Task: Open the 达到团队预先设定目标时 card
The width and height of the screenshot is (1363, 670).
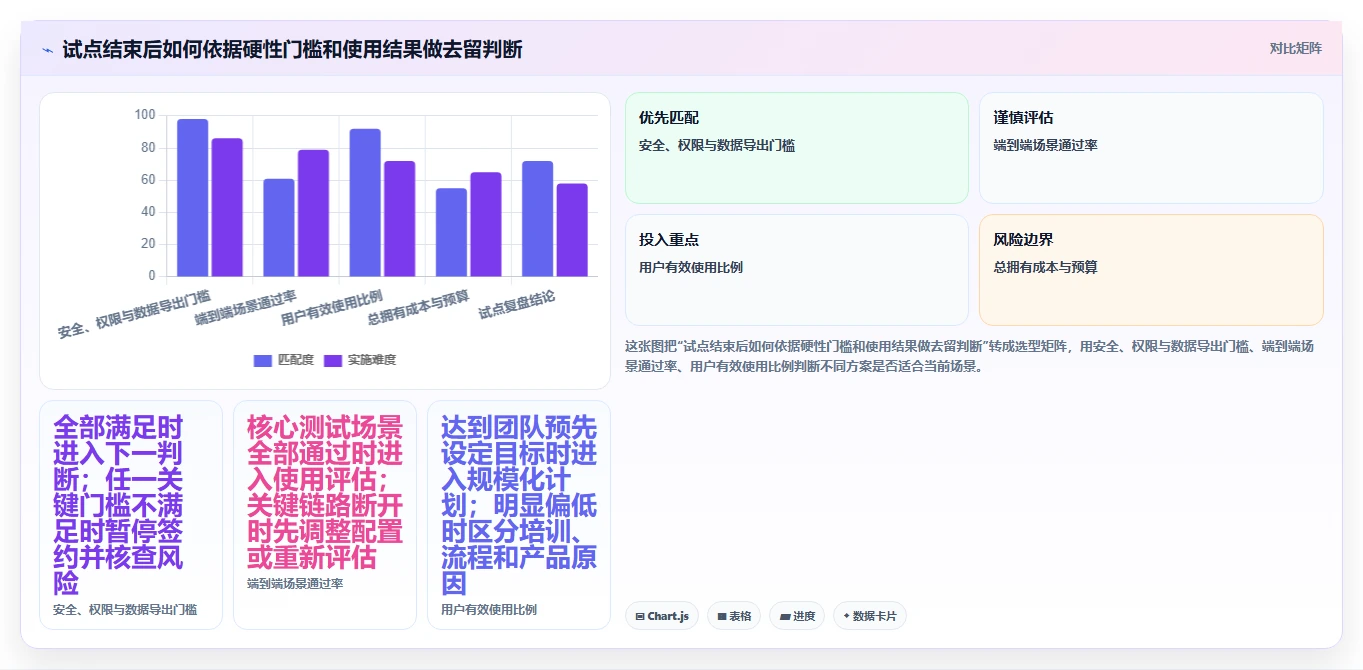Action: tap(519, 515)
